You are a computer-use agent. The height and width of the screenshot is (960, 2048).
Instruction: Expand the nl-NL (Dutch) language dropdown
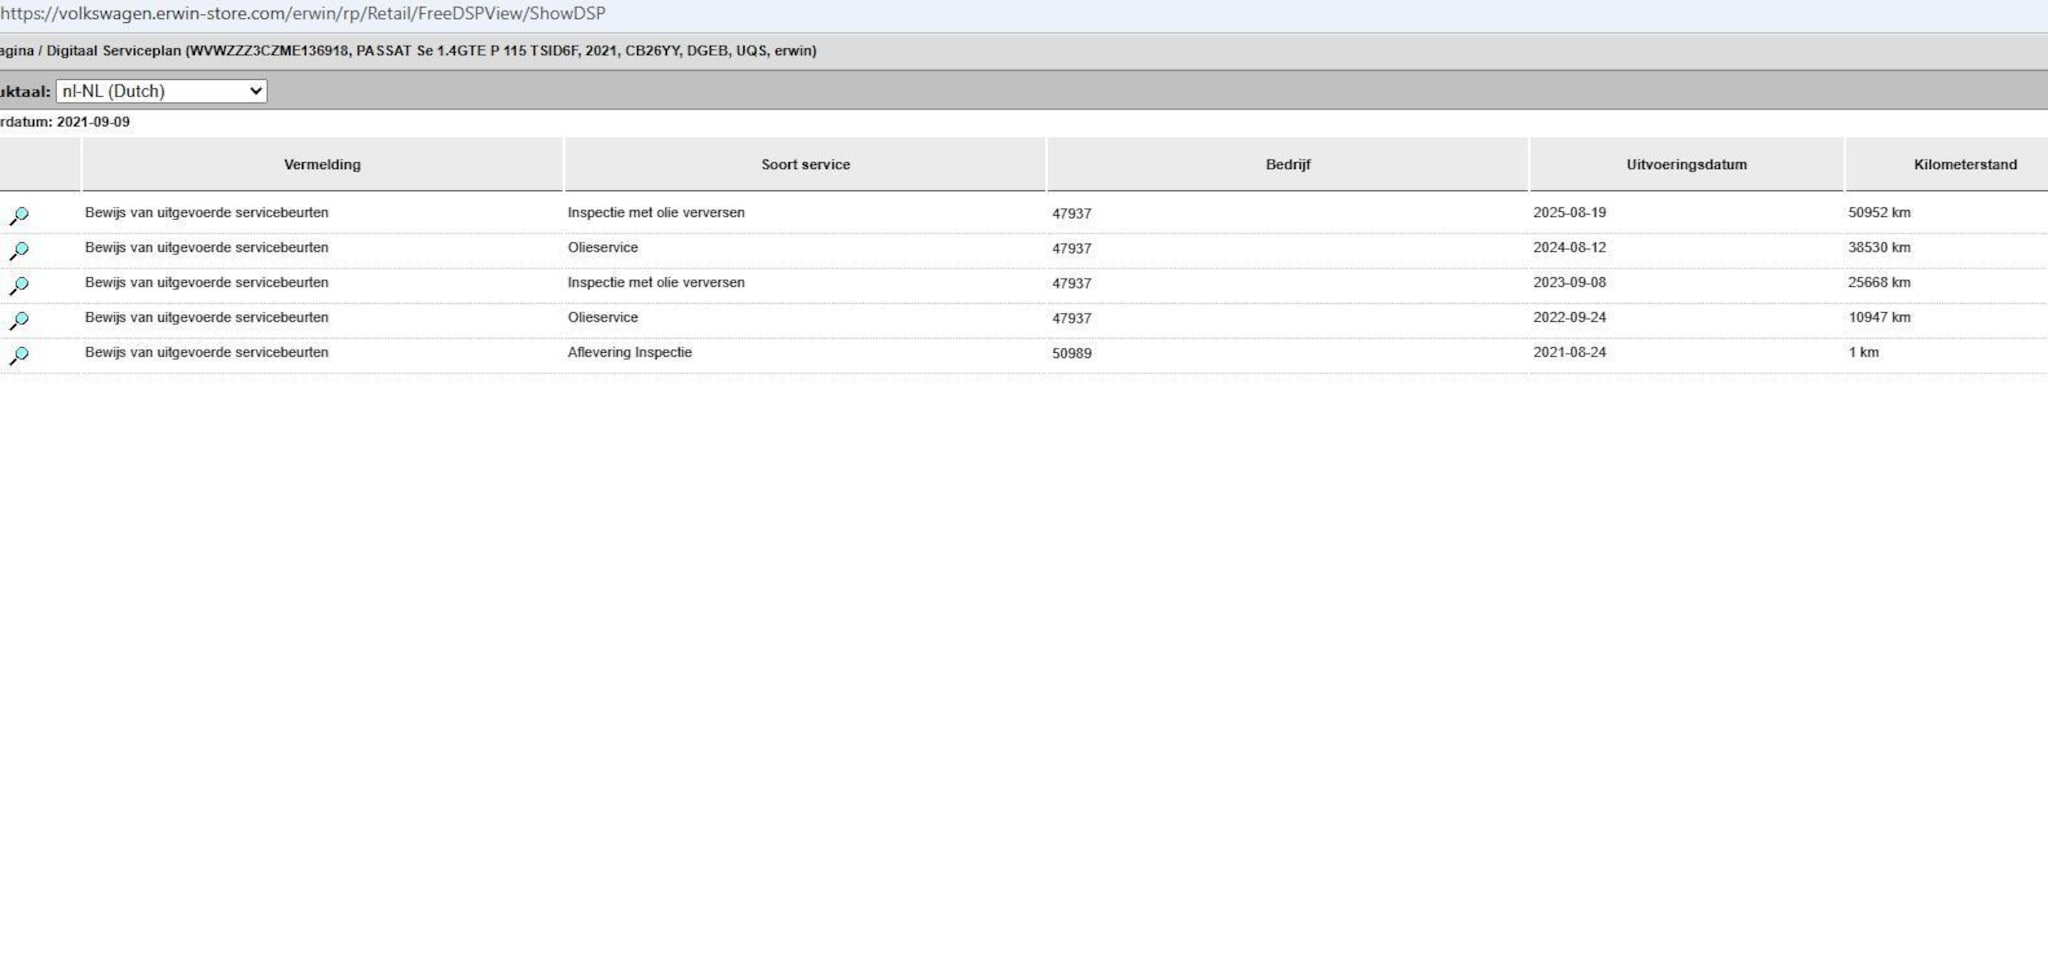point(161,91)
